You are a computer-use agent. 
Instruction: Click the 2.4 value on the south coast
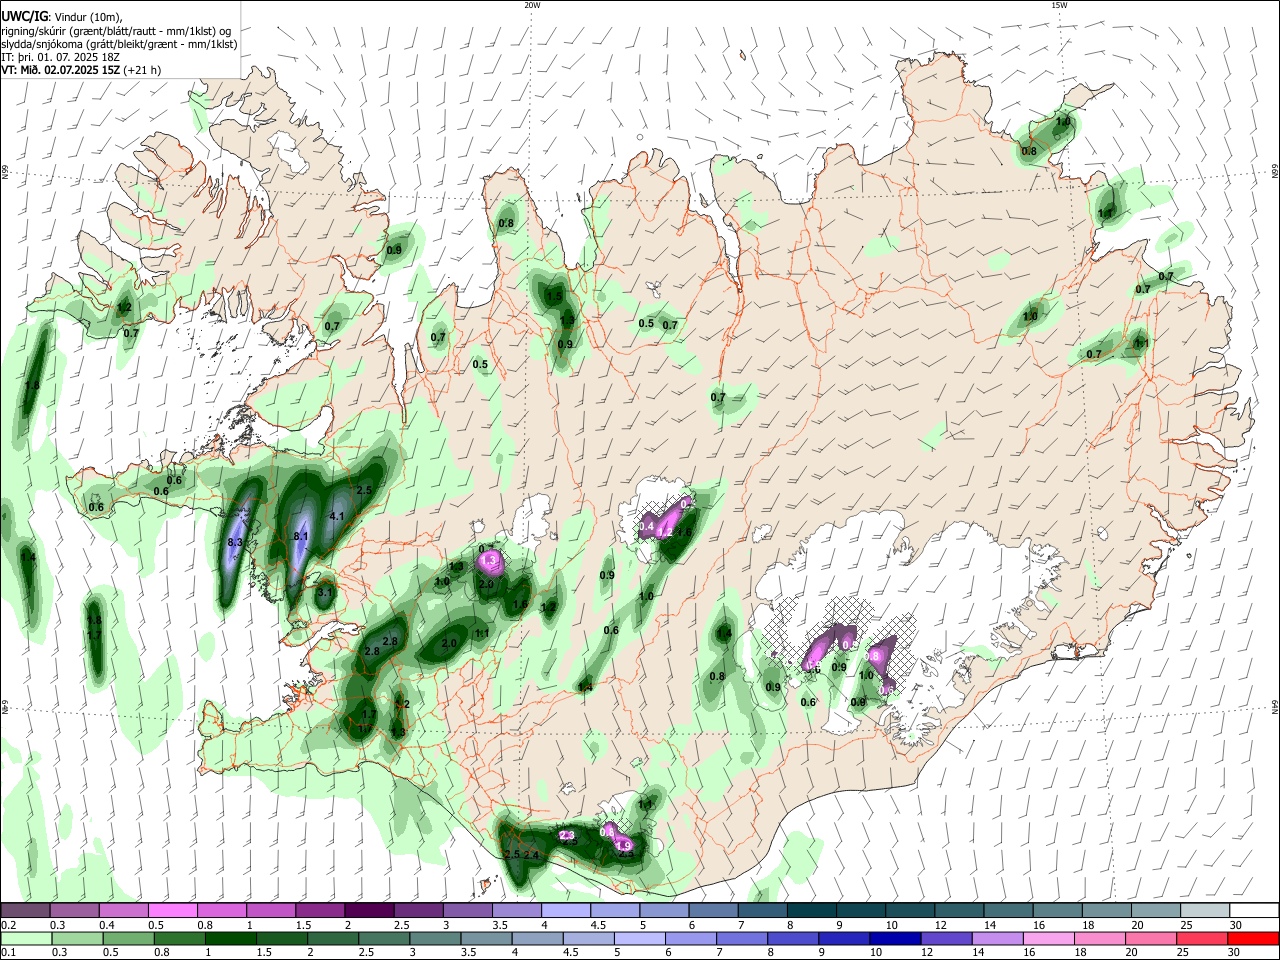click(531, 855)
